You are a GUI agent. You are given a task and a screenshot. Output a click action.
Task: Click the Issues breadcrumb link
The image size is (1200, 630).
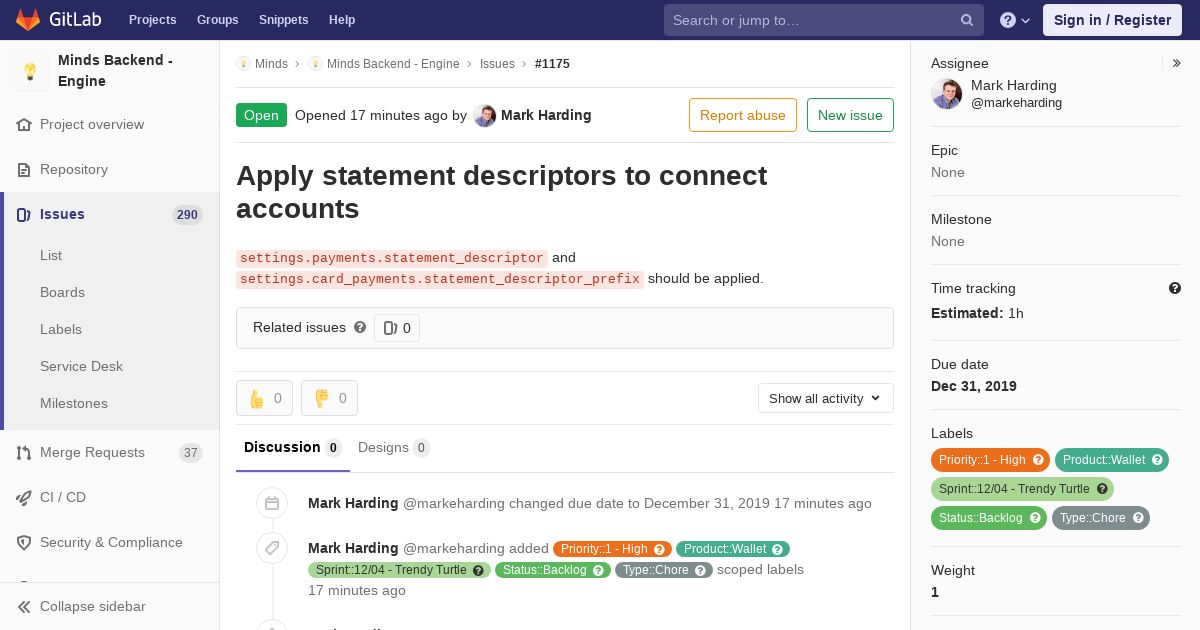click(497, 64)
